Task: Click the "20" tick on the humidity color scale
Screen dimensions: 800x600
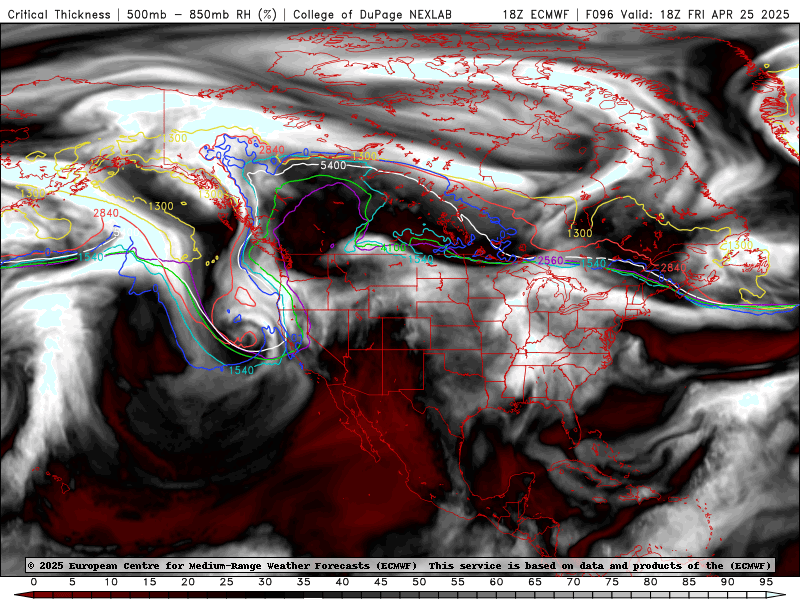Action: (x=188, y=582)
